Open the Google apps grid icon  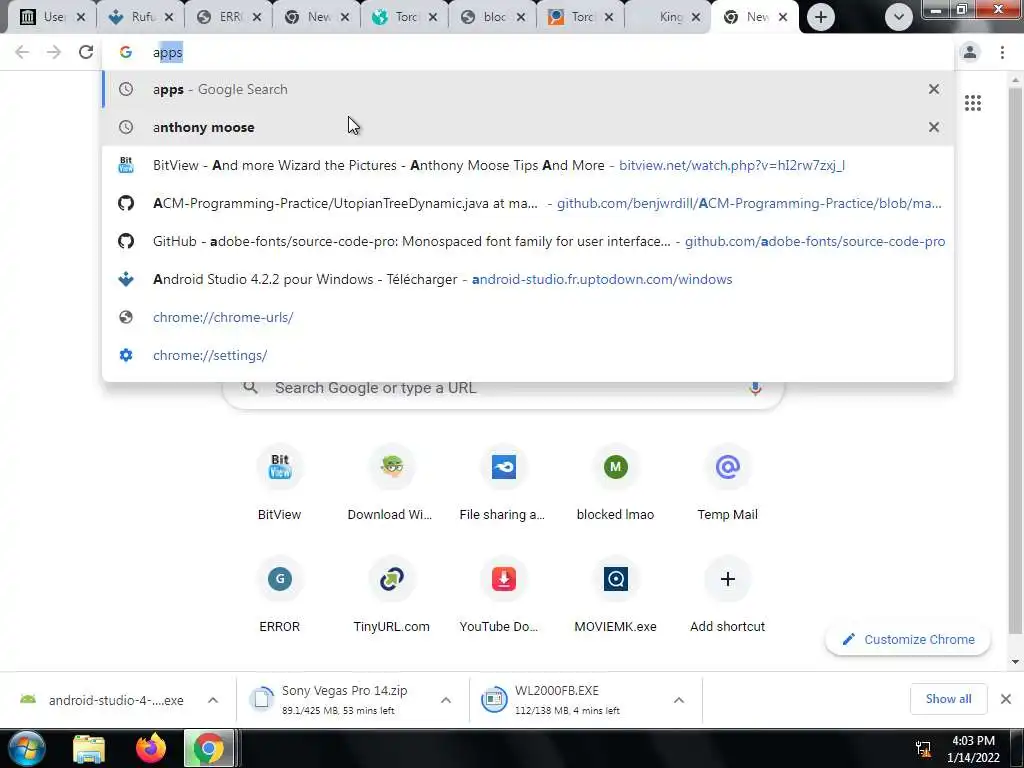tap(972, 103)
